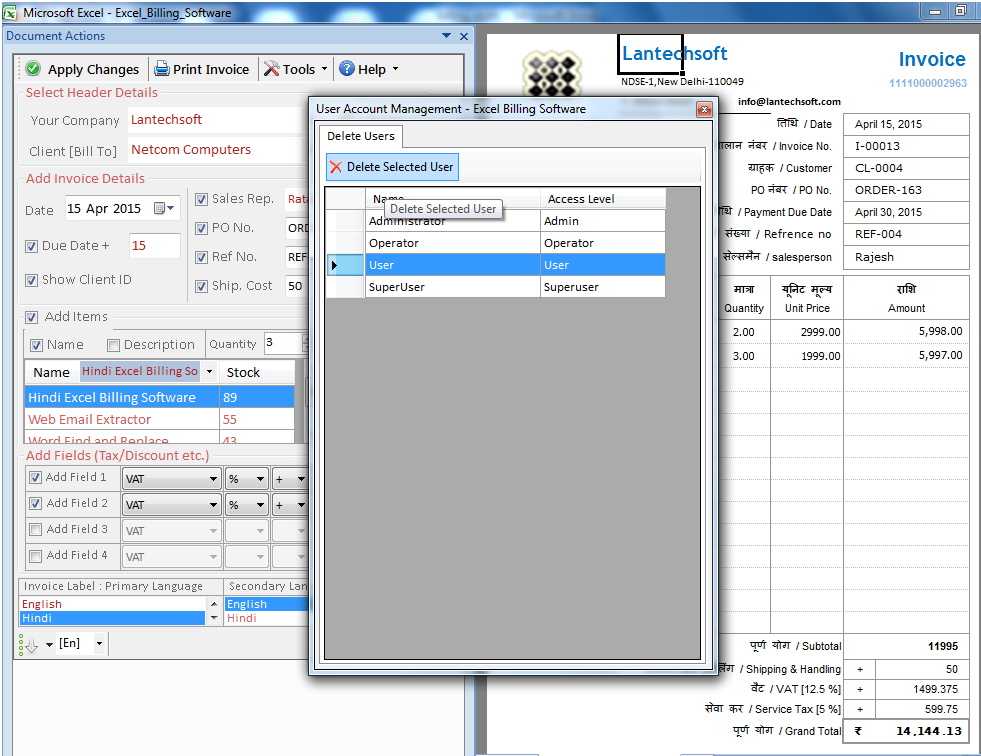The width and height of the screenshot is (981, 756).
Task: Select Hindi Excel Billing Software item row
Action: [160, 397]
